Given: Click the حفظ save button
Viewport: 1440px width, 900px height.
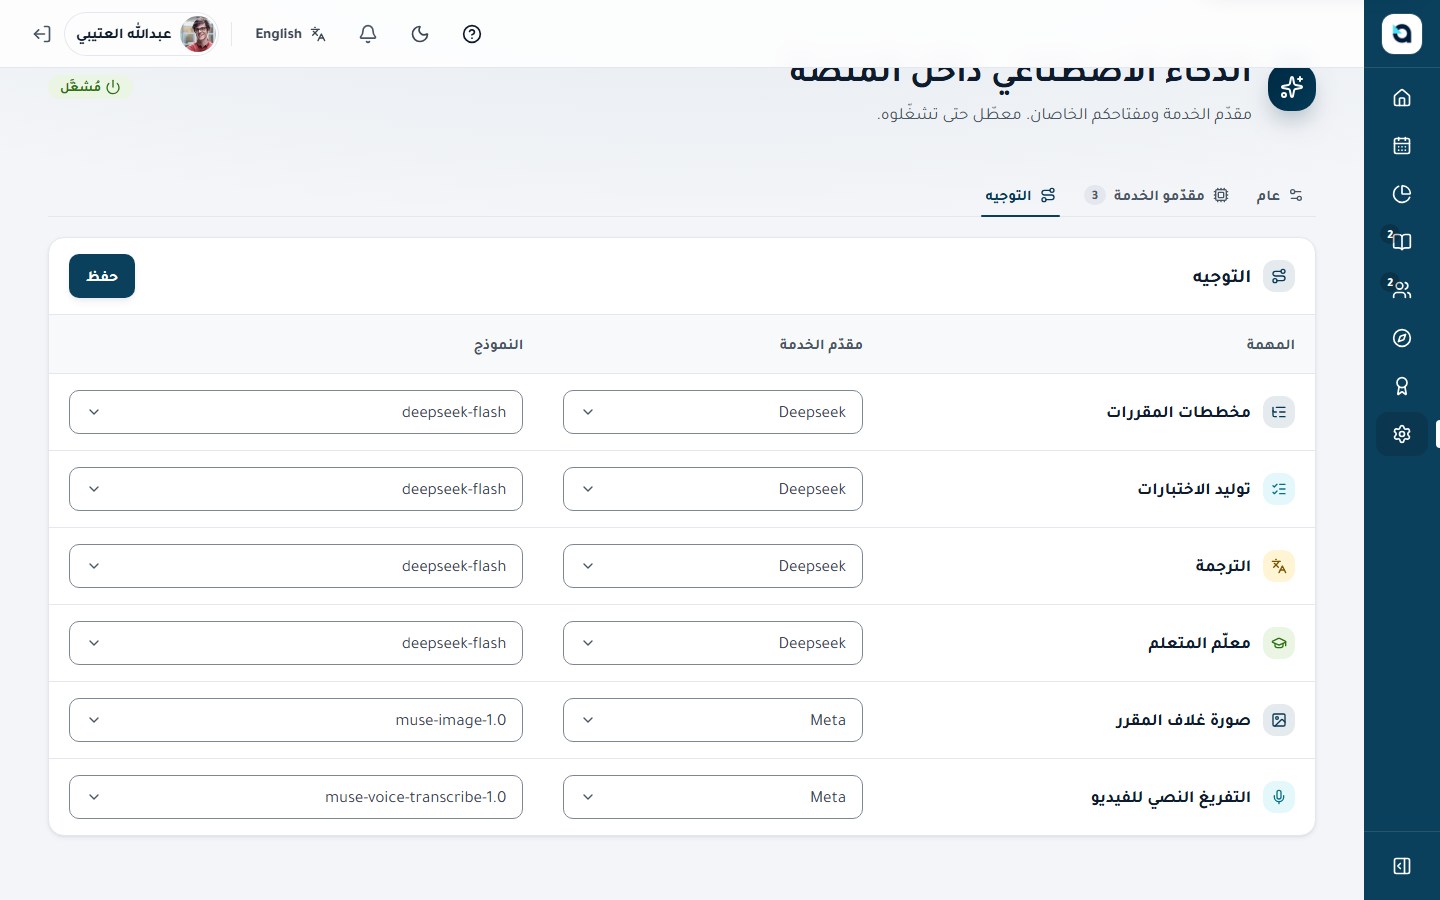Looking at the screenshot, I should pos(102,276).
